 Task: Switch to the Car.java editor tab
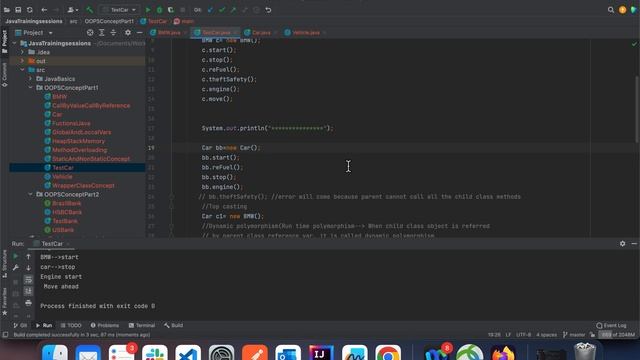point(260,33)
